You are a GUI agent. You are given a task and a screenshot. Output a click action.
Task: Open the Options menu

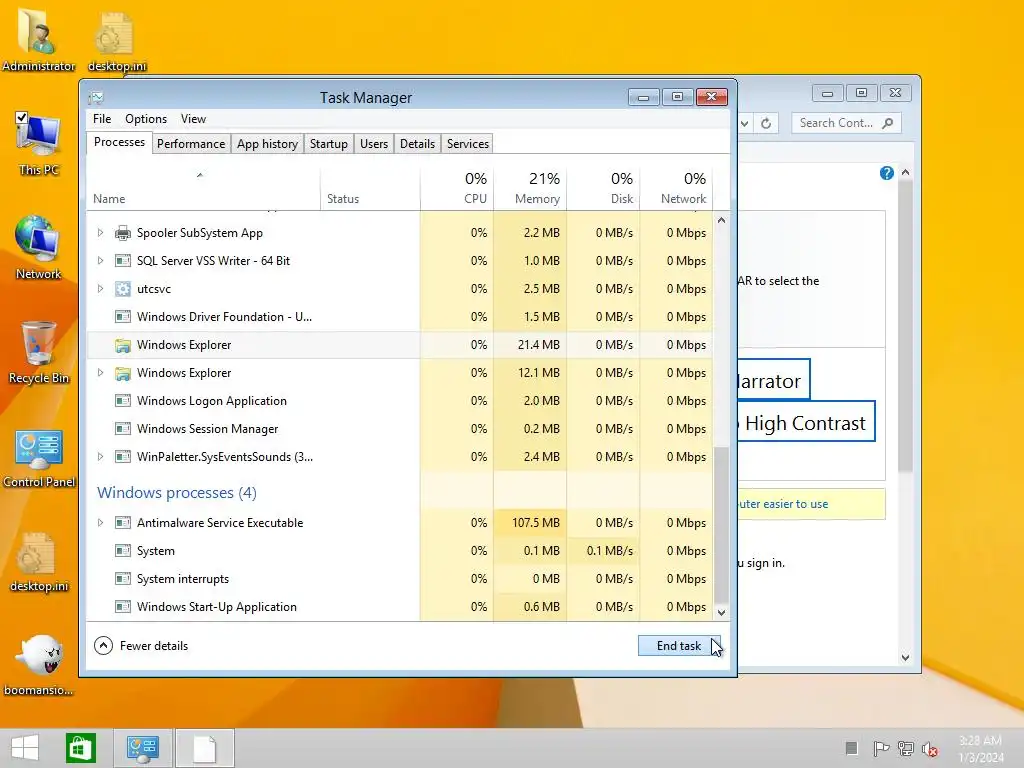pyautogui.click(x=146, y=119)
